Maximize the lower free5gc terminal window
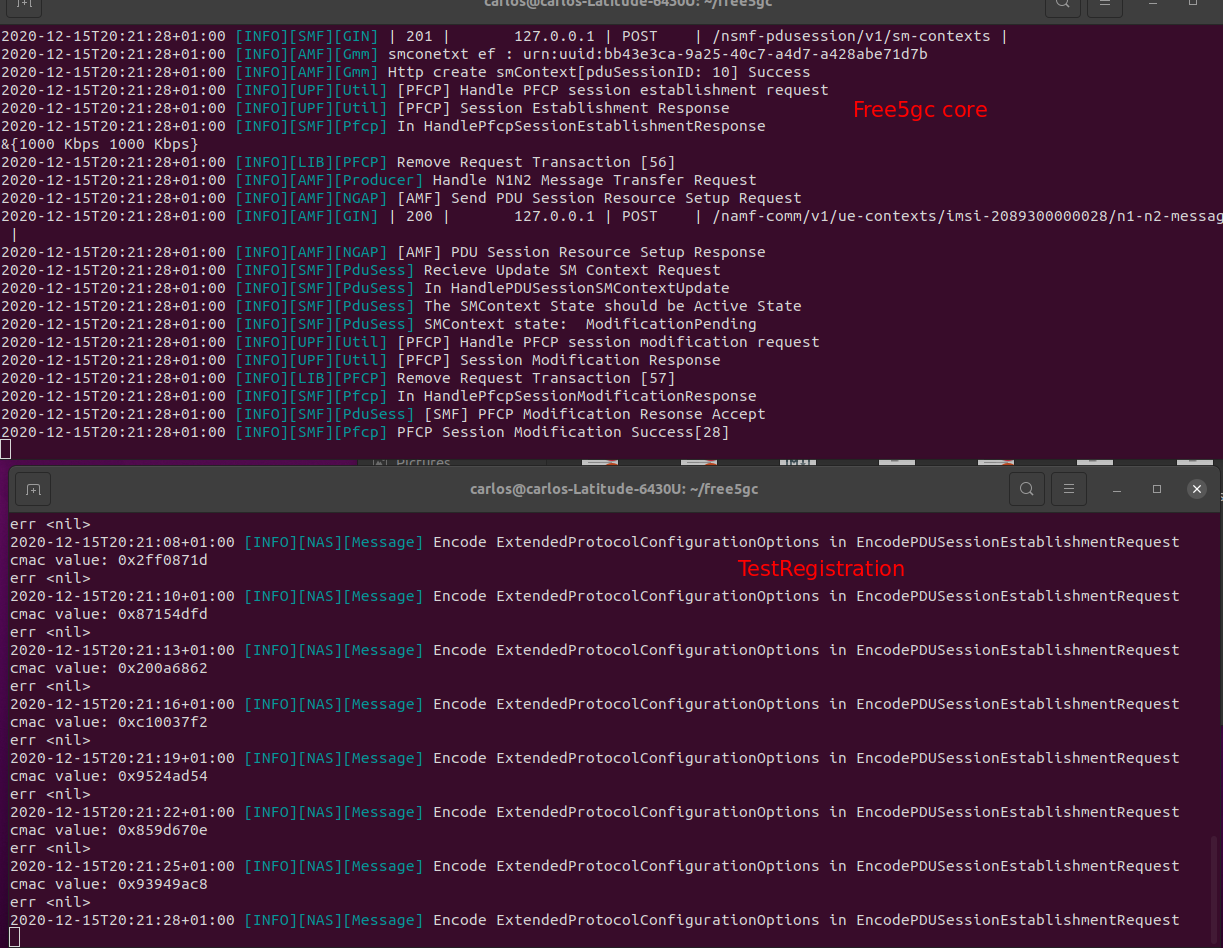This screenshot has width=1223, height=948. tap(1157, 489)
